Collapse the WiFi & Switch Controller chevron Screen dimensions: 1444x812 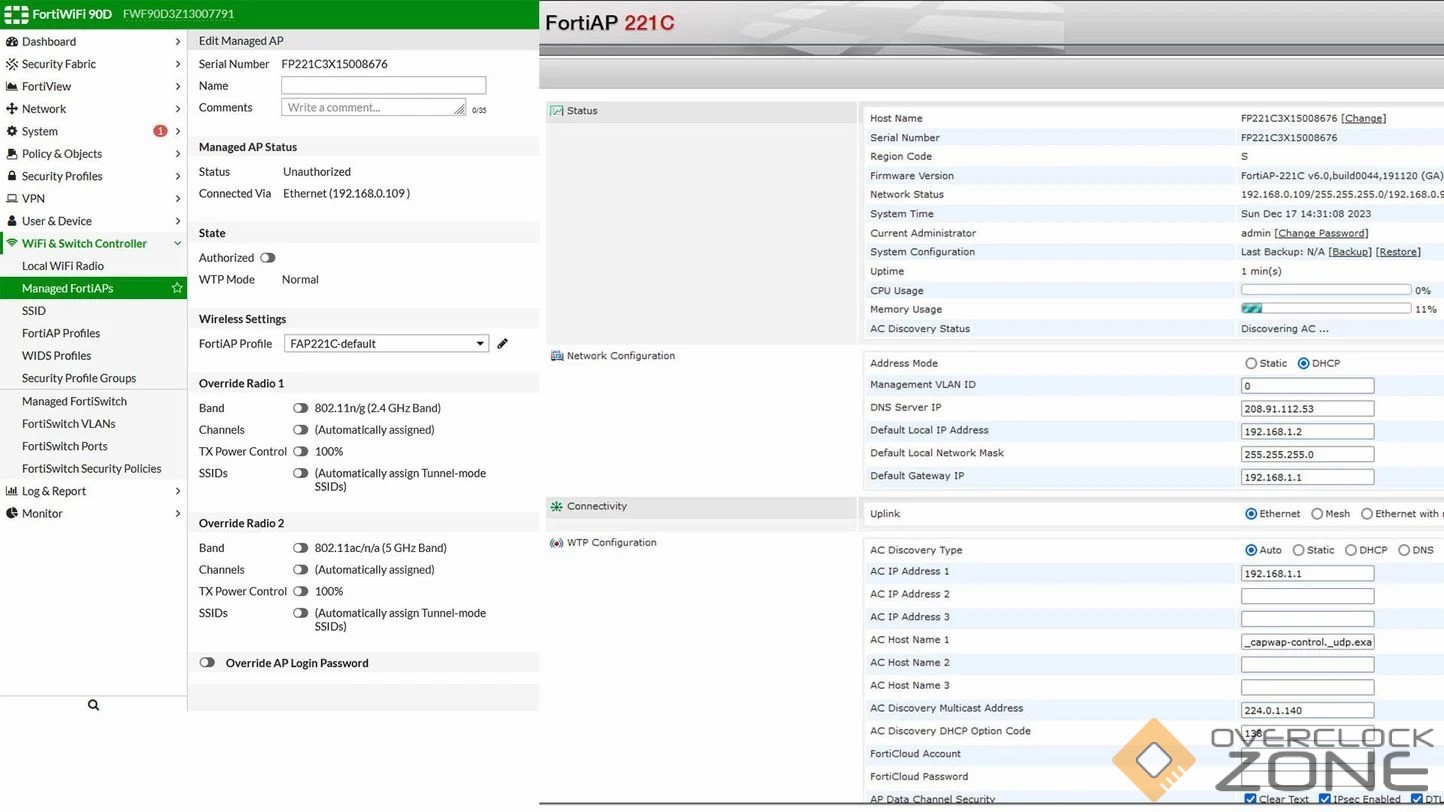[178, 244]
